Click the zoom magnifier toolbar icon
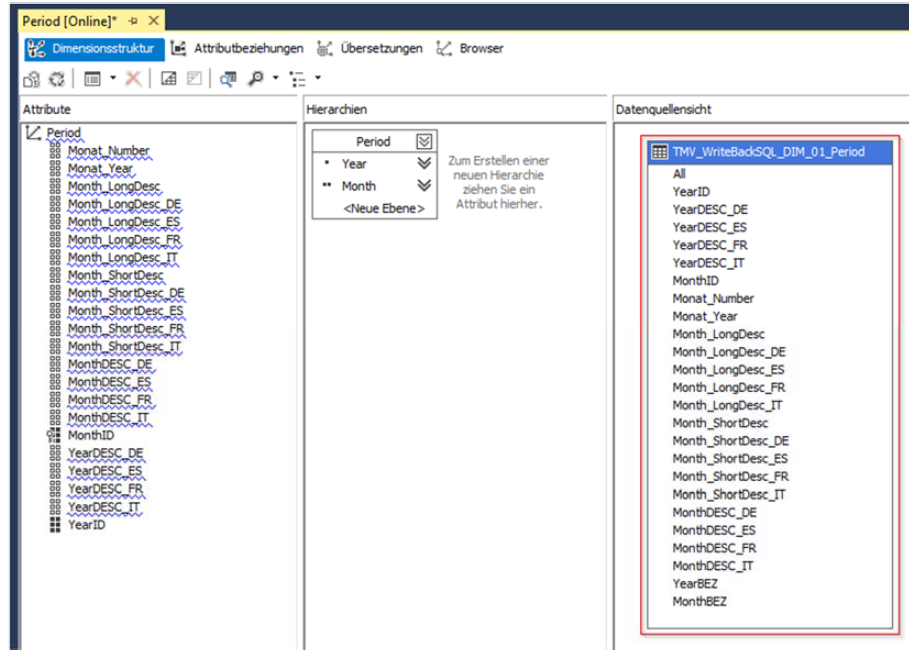The image size is (909, 654). pos(256,77)
